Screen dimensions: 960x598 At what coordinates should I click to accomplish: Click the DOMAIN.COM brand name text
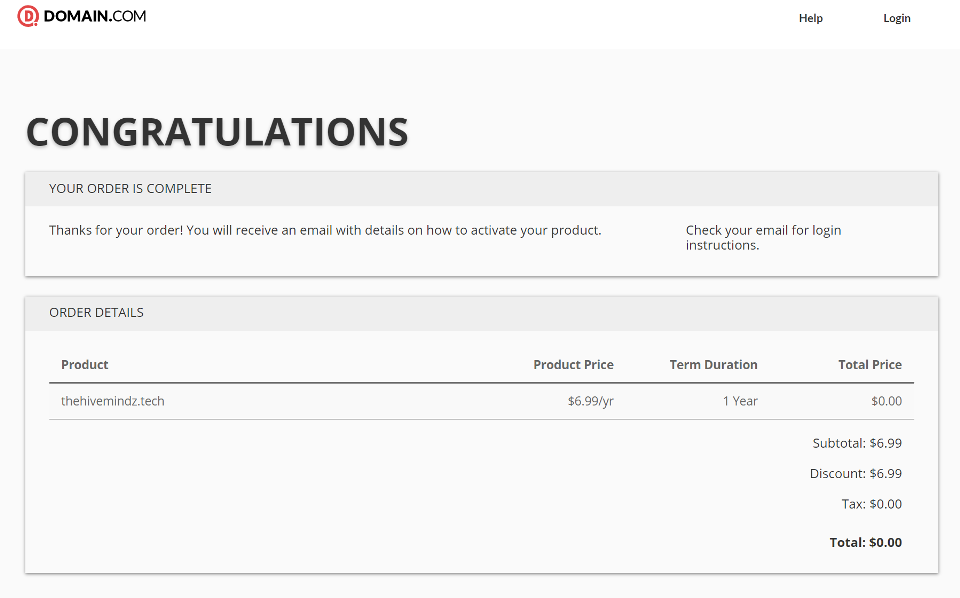(95, 17)
